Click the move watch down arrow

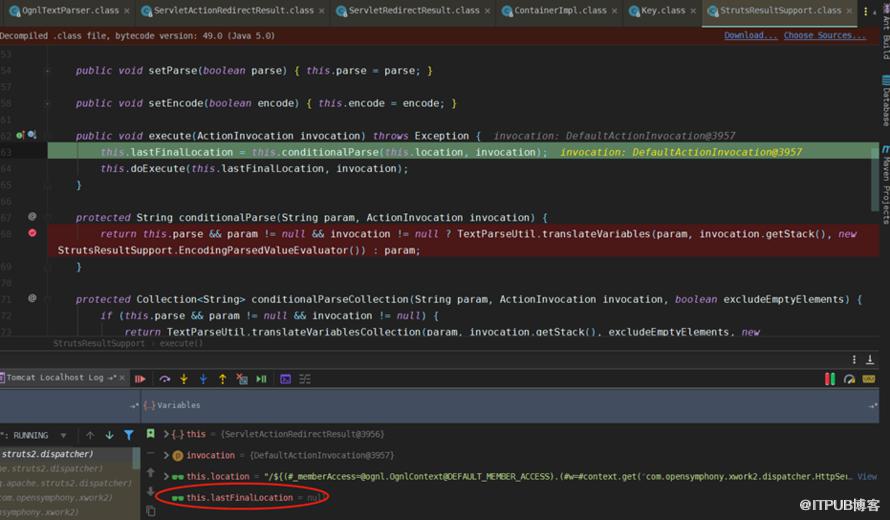click(150, 491)
